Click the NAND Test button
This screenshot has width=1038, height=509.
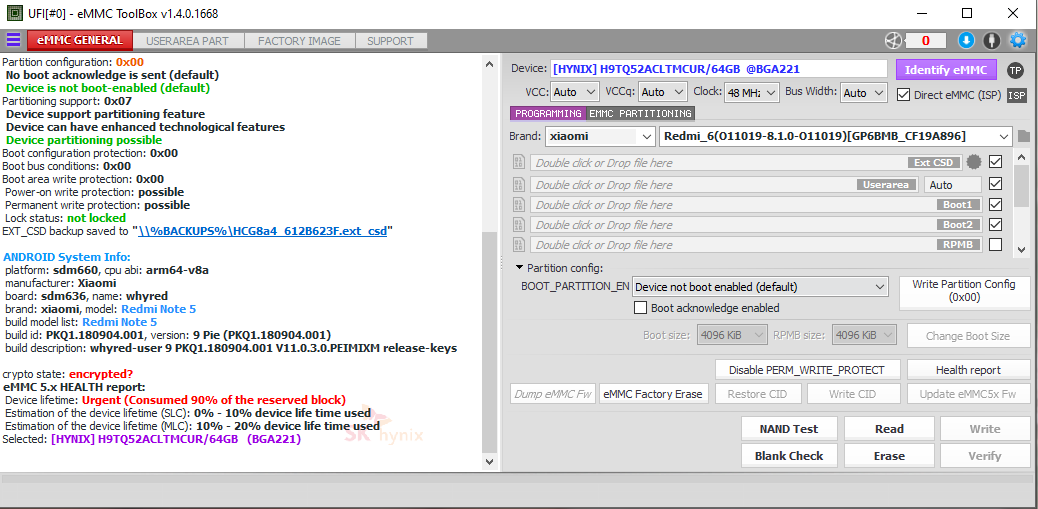[x=788, y=429]
